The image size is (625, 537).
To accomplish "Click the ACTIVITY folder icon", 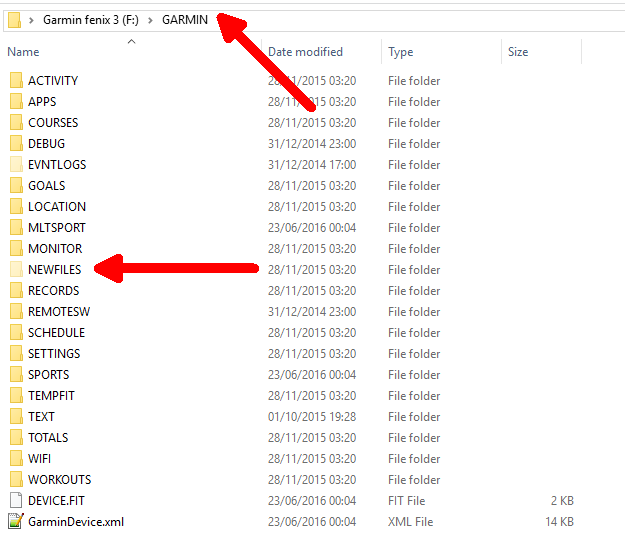I will pos(15,81).
